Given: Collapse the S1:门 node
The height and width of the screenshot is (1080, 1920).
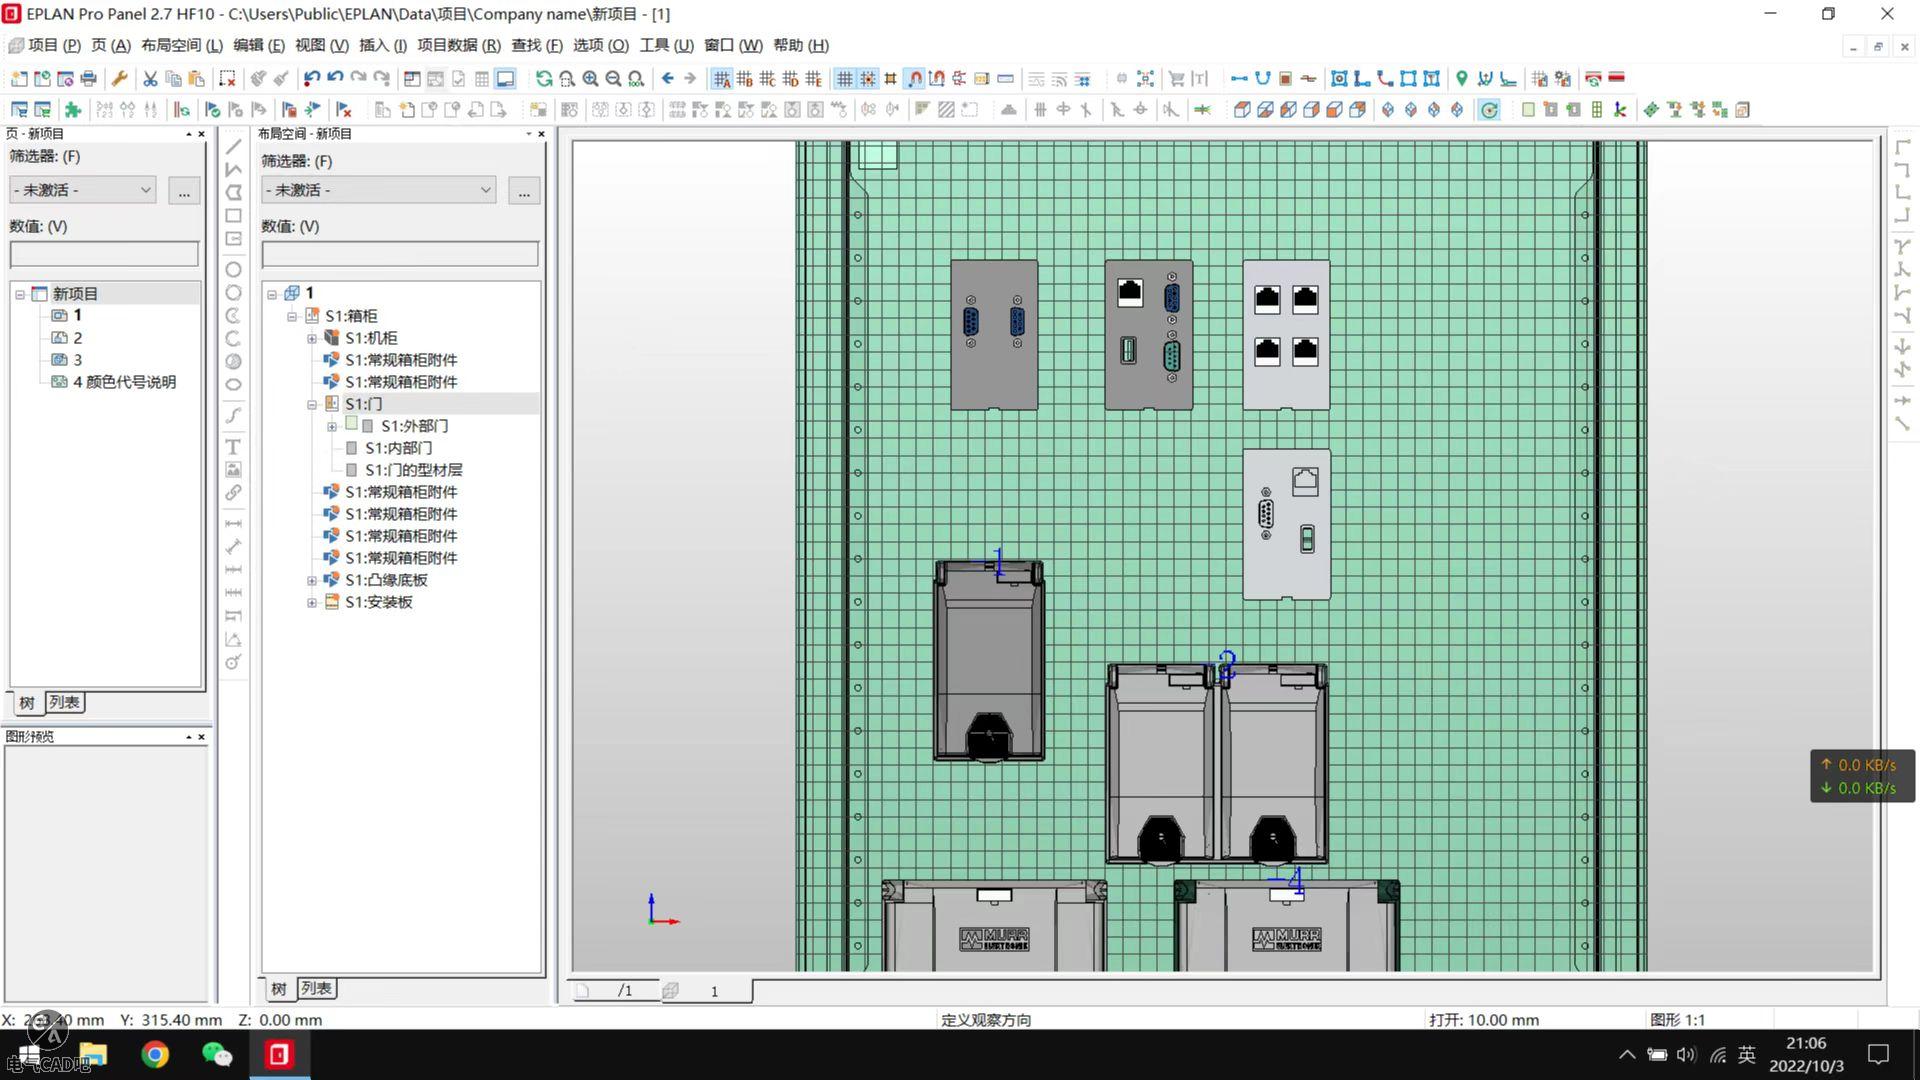Looking at the screenshot, I should (x=312, y=404).
